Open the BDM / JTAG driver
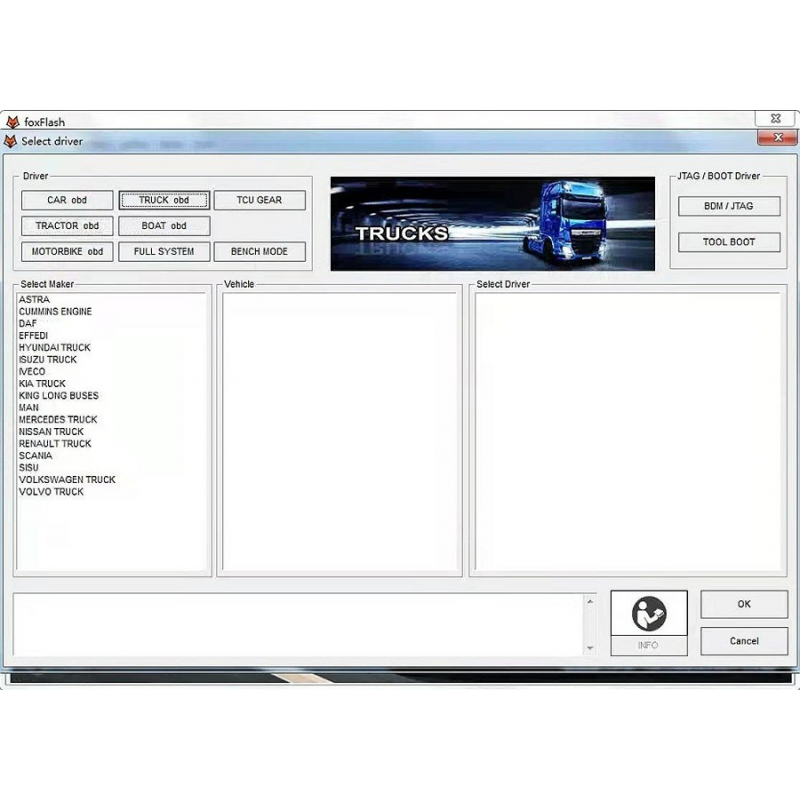The image size is (800, 800). 729,206
